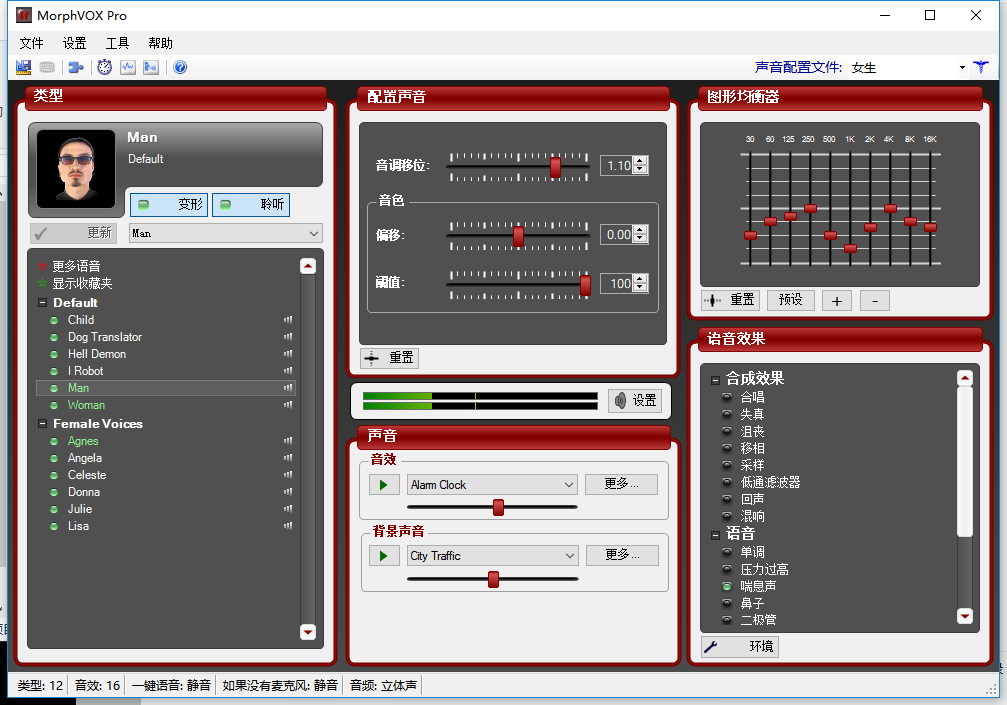Click the red star beside 更多语音

[x=42, y=266]
